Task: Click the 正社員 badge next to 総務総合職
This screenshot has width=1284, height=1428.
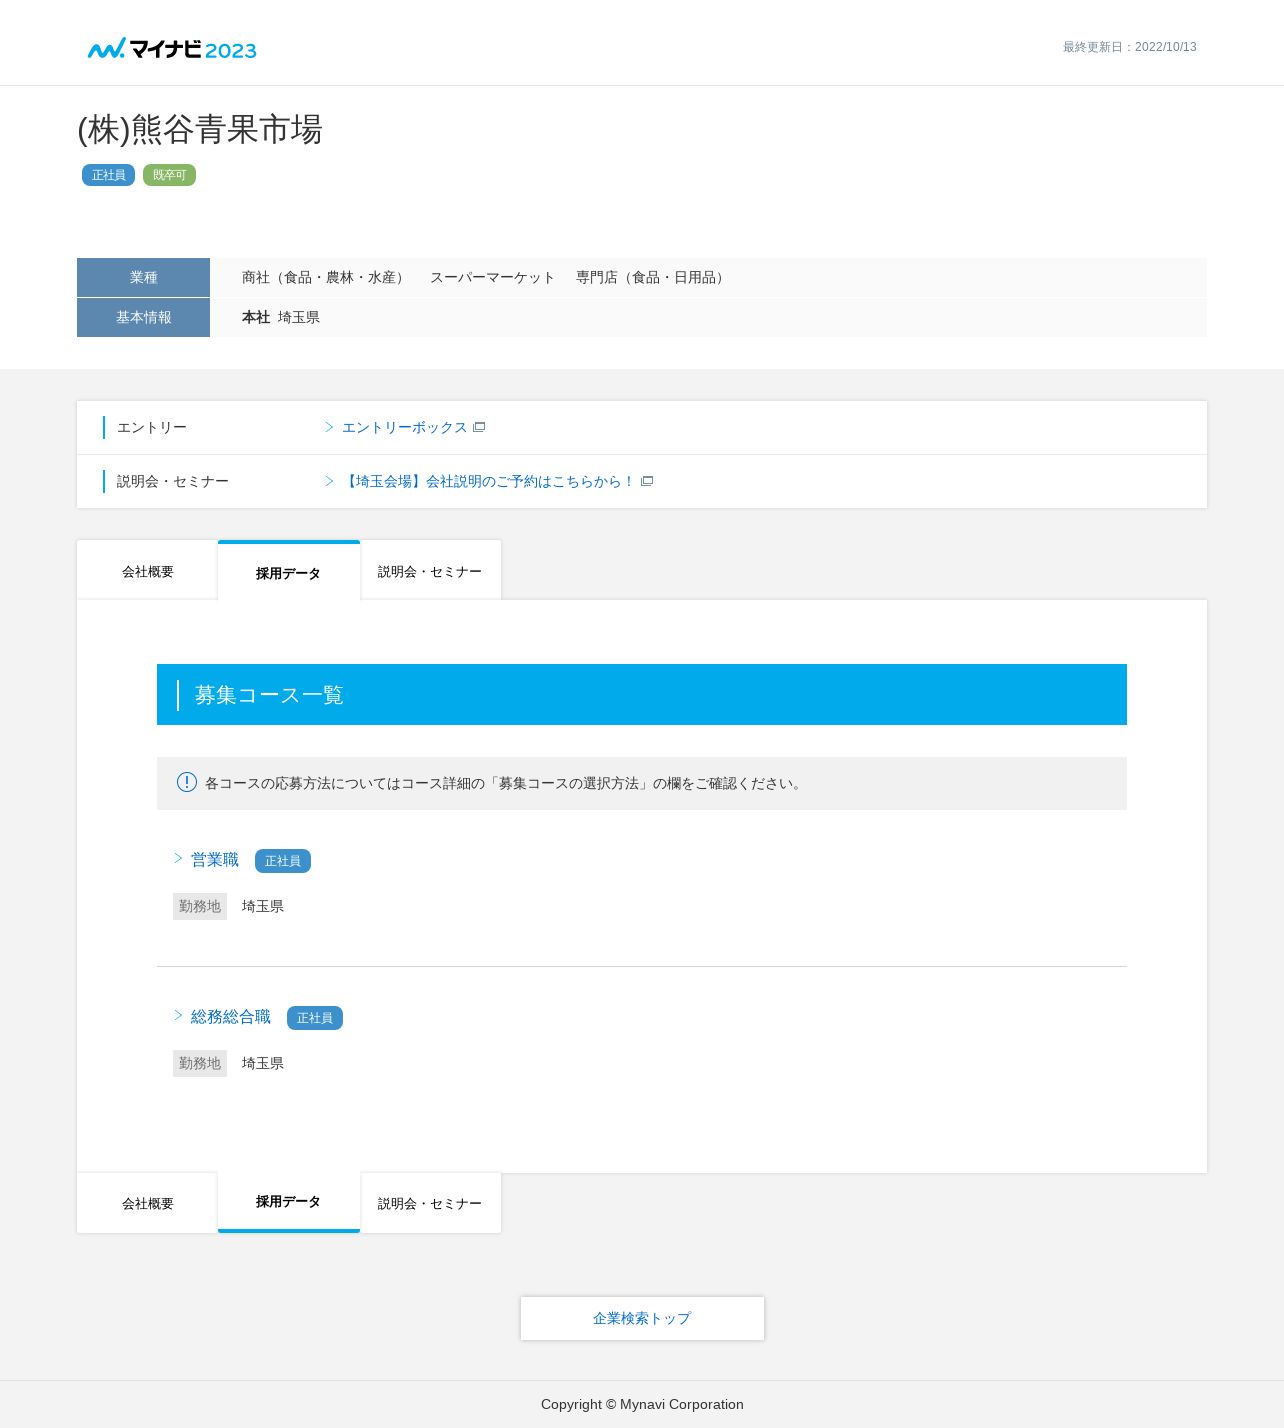Action: (315, 1018)
